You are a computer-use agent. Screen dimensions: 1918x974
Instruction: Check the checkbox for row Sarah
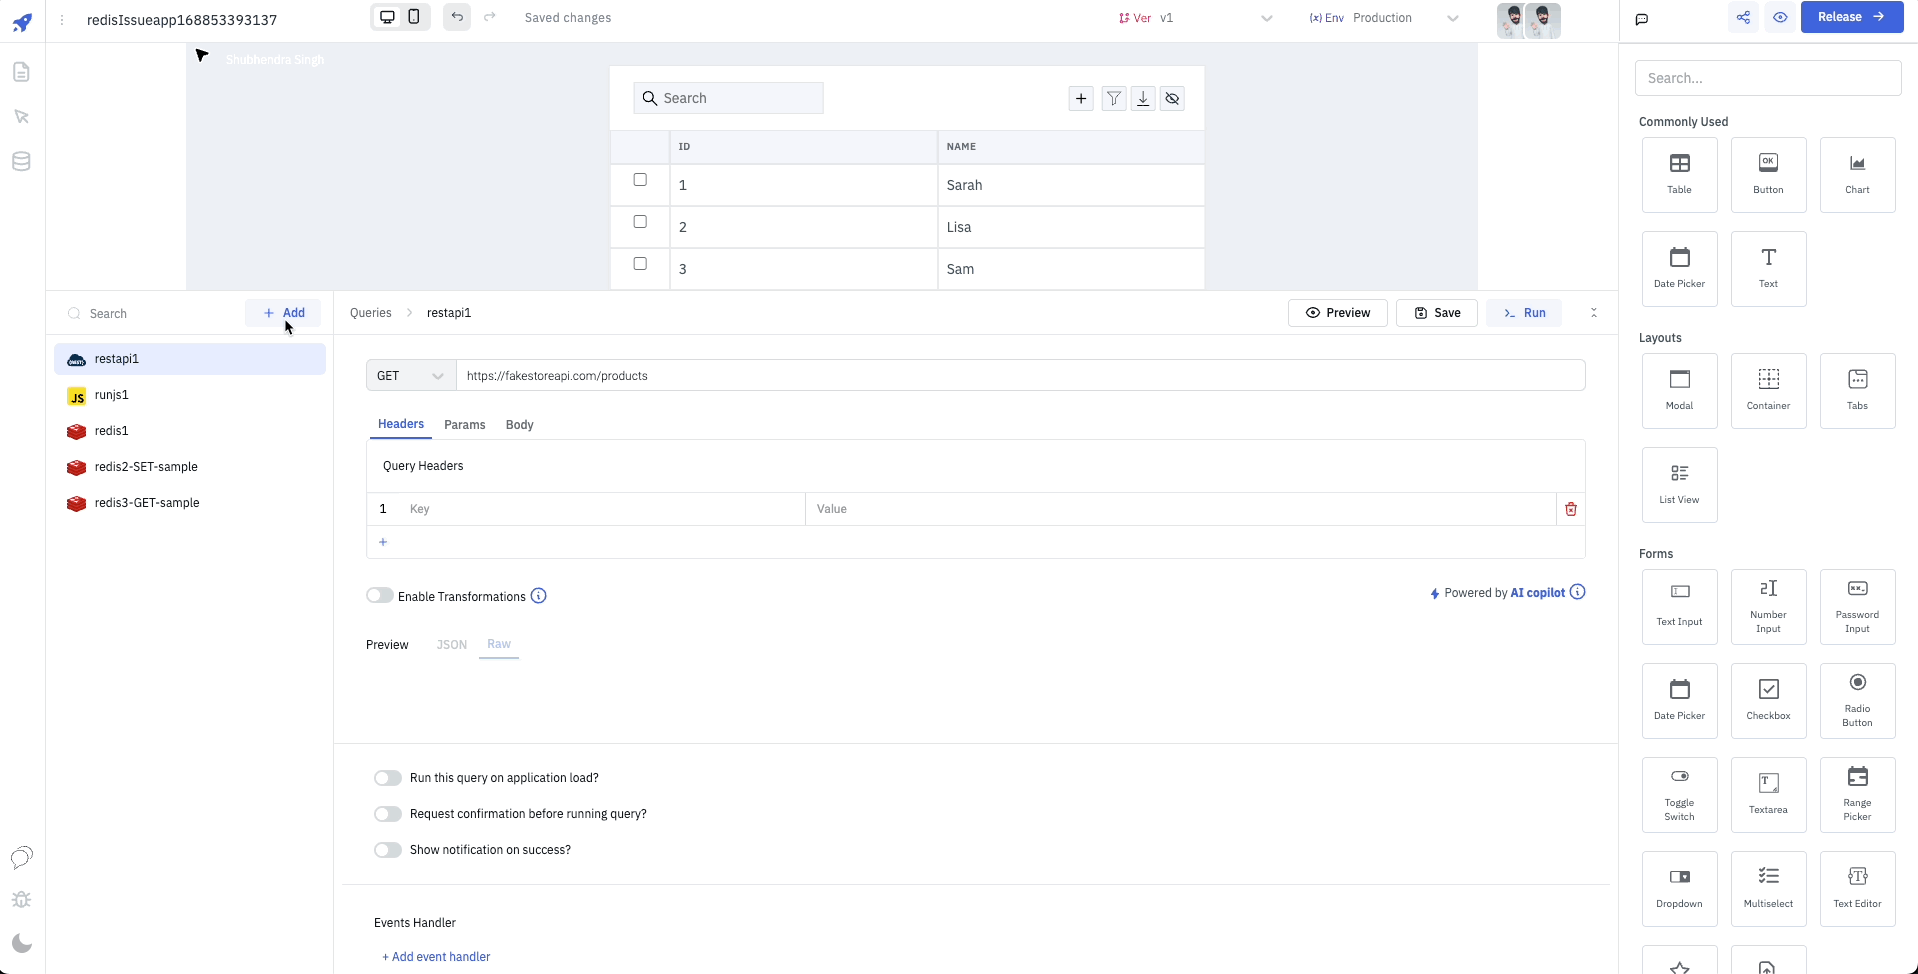pos(640,180)
